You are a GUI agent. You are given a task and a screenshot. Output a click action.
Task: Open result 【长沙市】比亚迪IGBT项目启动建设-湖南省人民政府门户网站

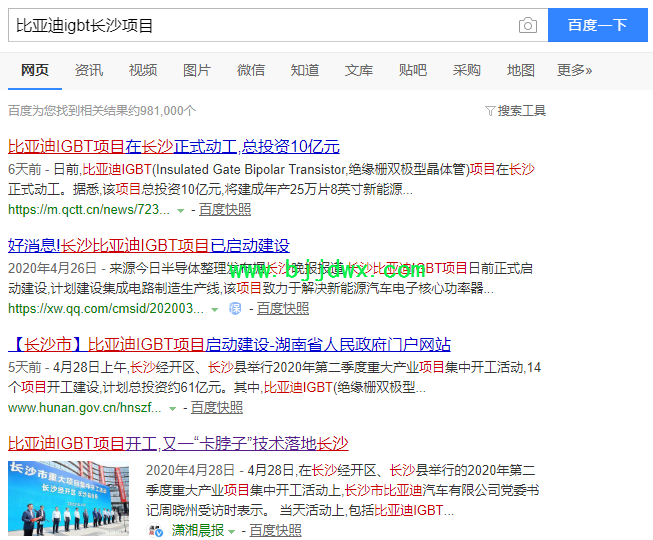pyautogui.click(x=229, y=345)
